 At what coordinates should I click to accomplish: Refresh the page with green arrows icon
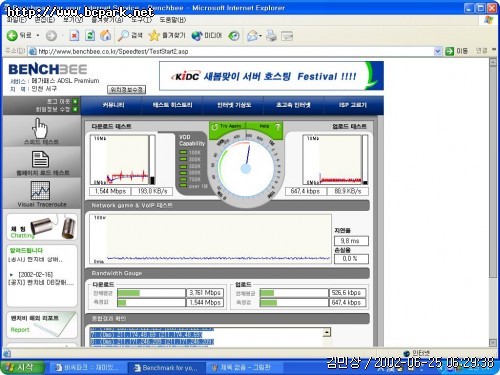pyautogui.click(x=90, y=35)
